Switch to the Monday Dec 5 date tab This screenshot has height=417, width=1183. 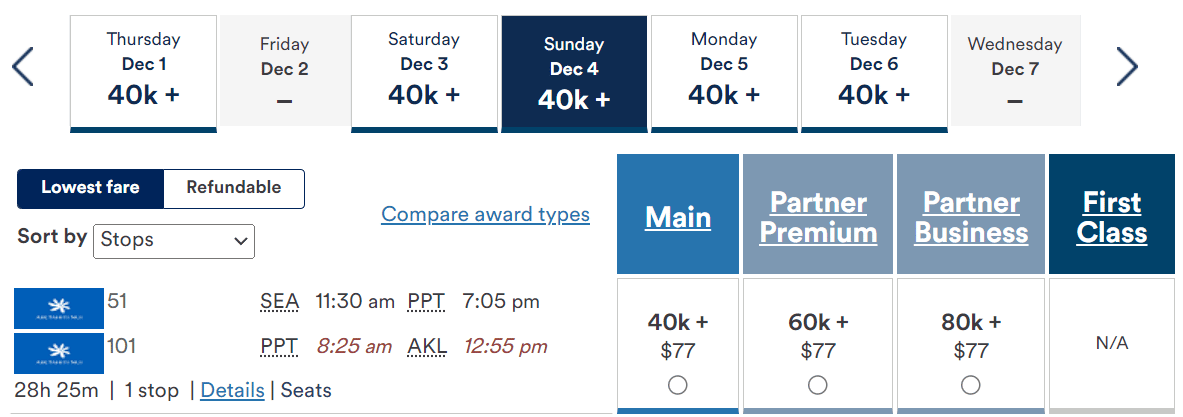tap(724, 70)
